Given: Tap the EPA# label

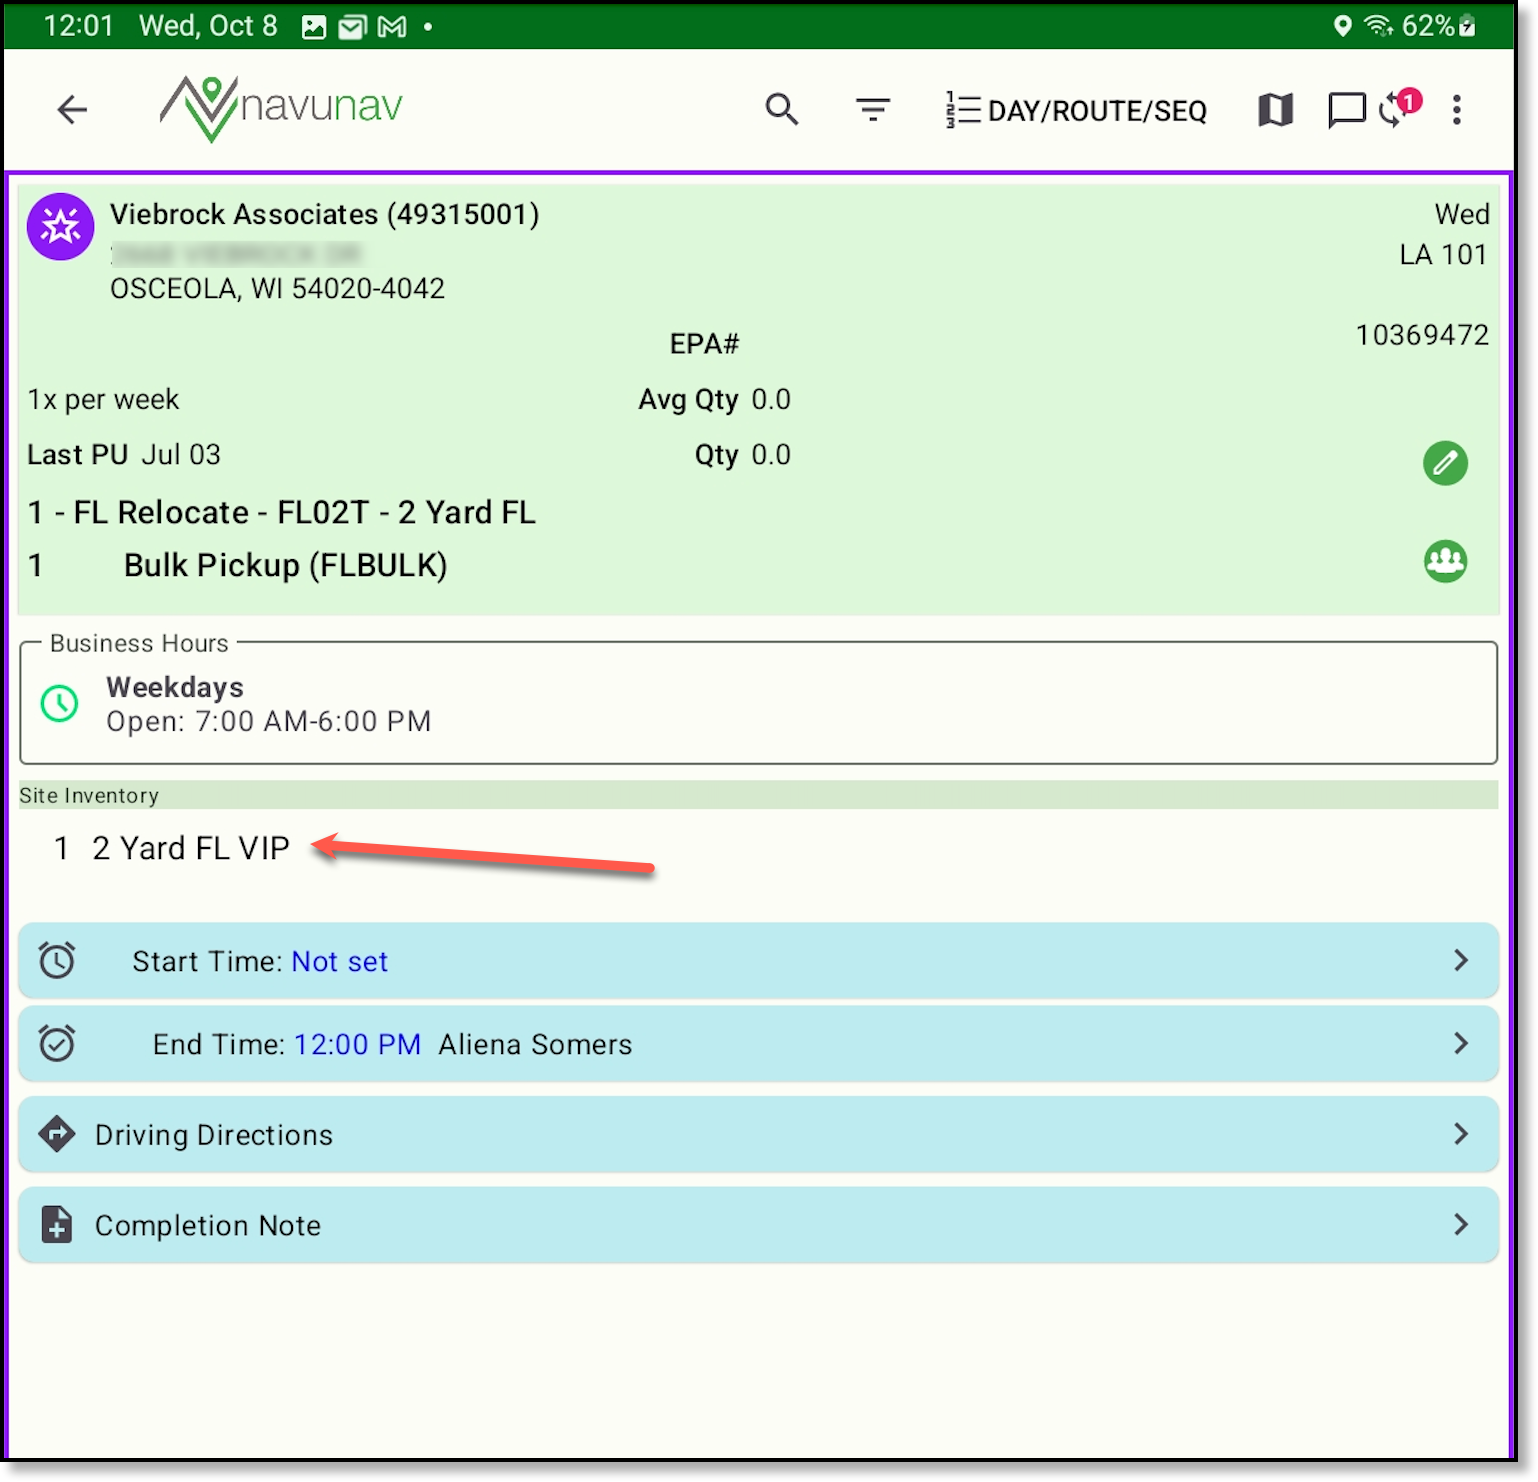Looking at the screenshot, I should 704,344.
